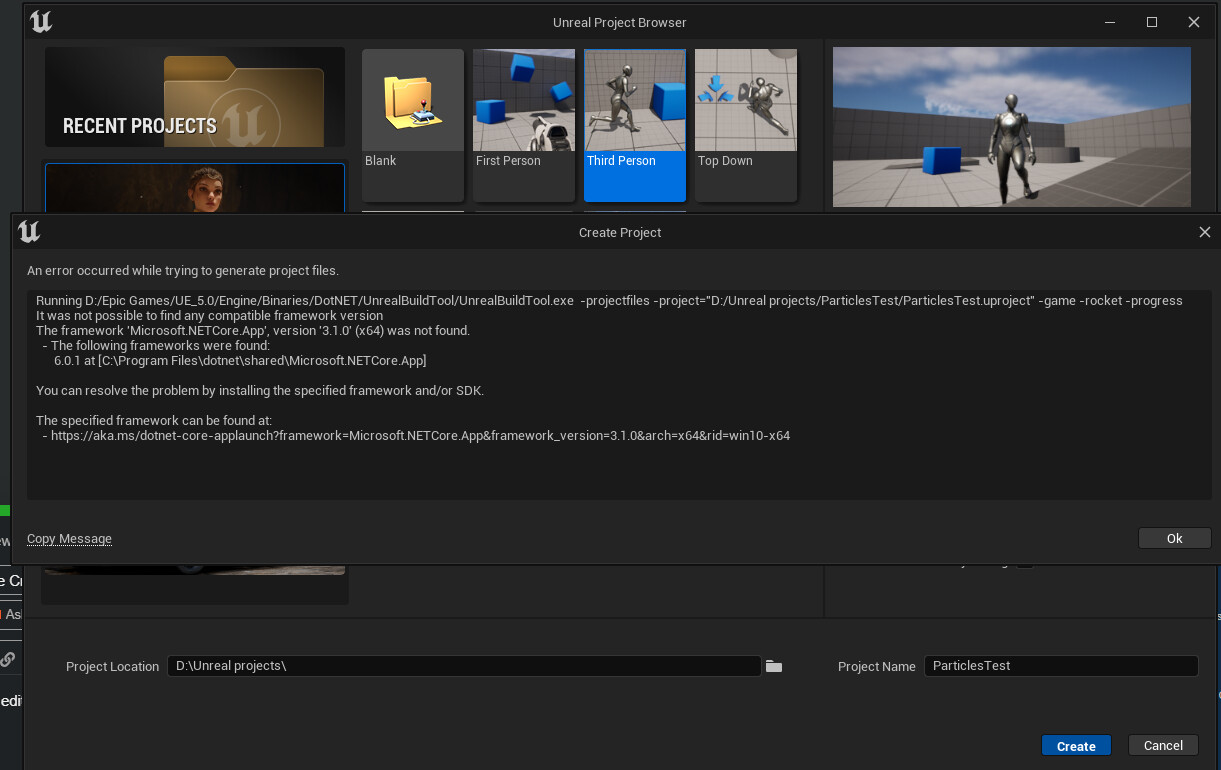
Task: Click the Copy Message link
Action: (x=69, y=538)
